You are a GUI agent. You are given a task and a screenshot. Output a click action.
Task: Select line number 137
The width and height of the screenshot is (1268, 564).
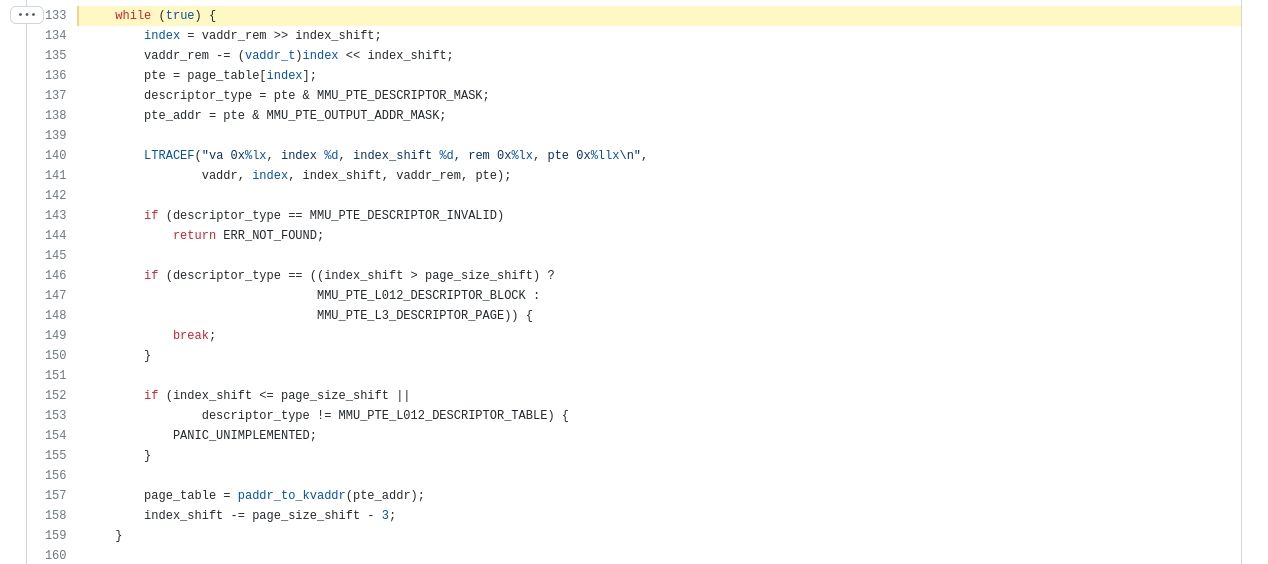pyautogui.click(x=56, y=96)
